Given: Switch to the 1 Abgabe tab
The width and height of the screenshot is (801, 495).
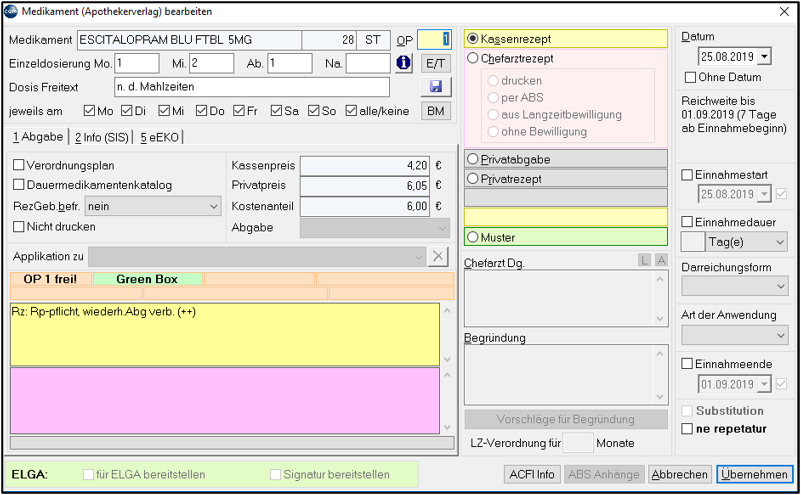Looking at the screenshot, I should pyautogui.click(x=38, y=137).
